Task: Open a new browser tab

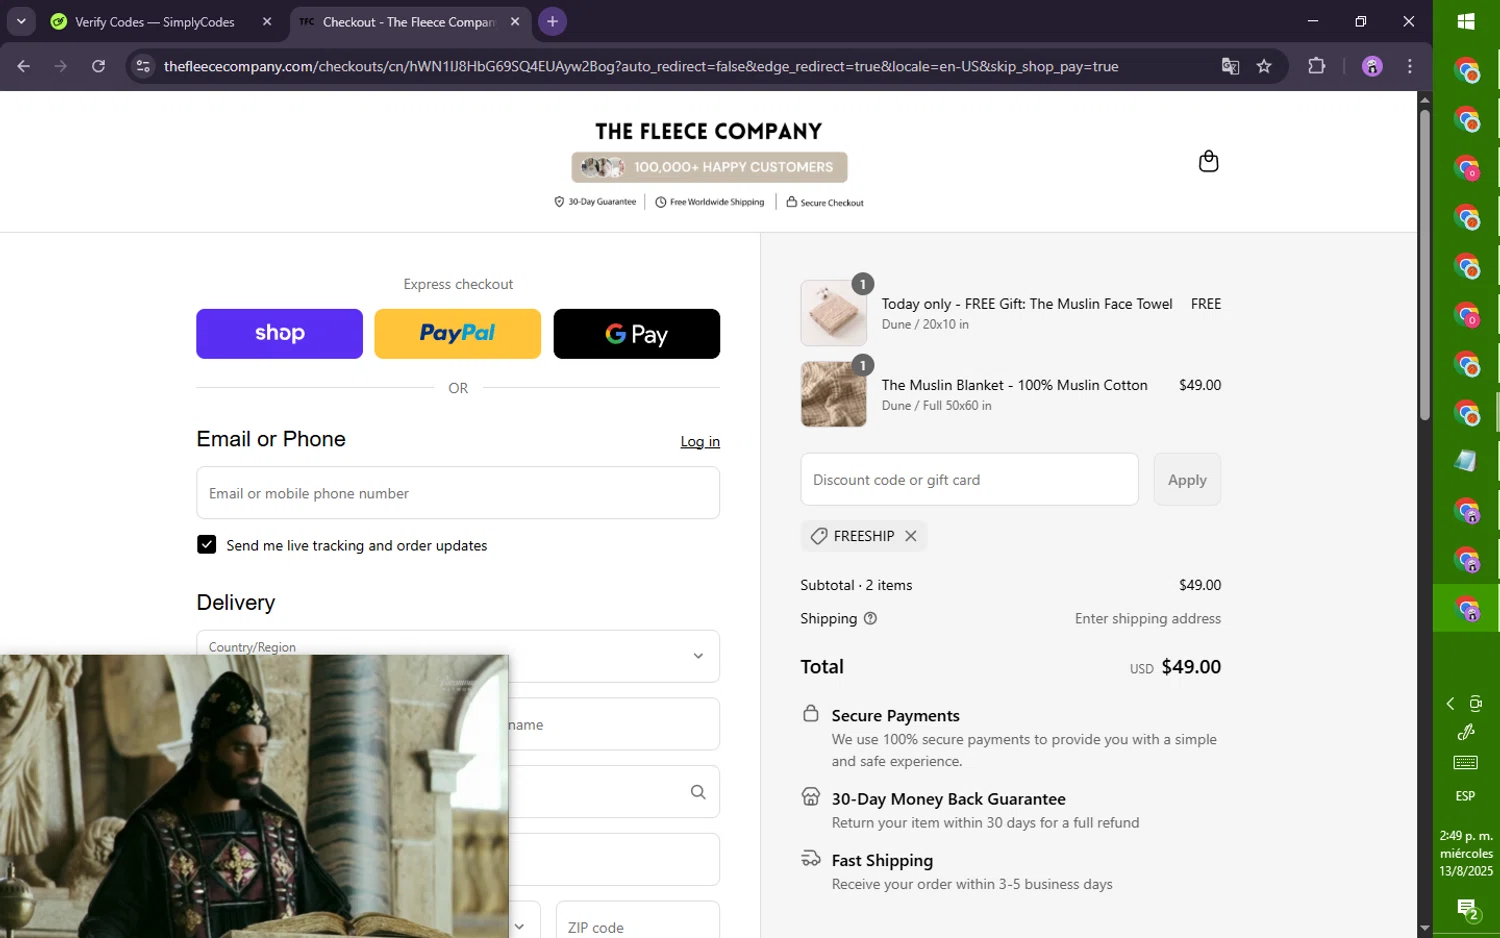Action: coord(552,21)
